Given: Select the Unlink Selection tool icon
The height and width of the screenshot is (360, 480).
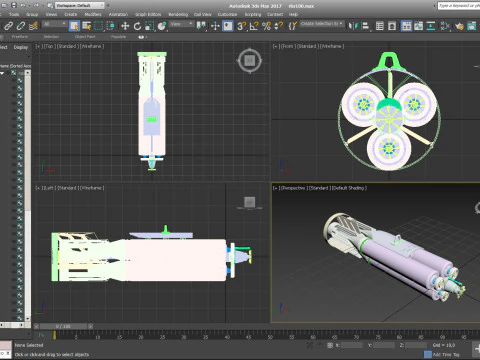Looking at the screenshot, I should point(21,26).
